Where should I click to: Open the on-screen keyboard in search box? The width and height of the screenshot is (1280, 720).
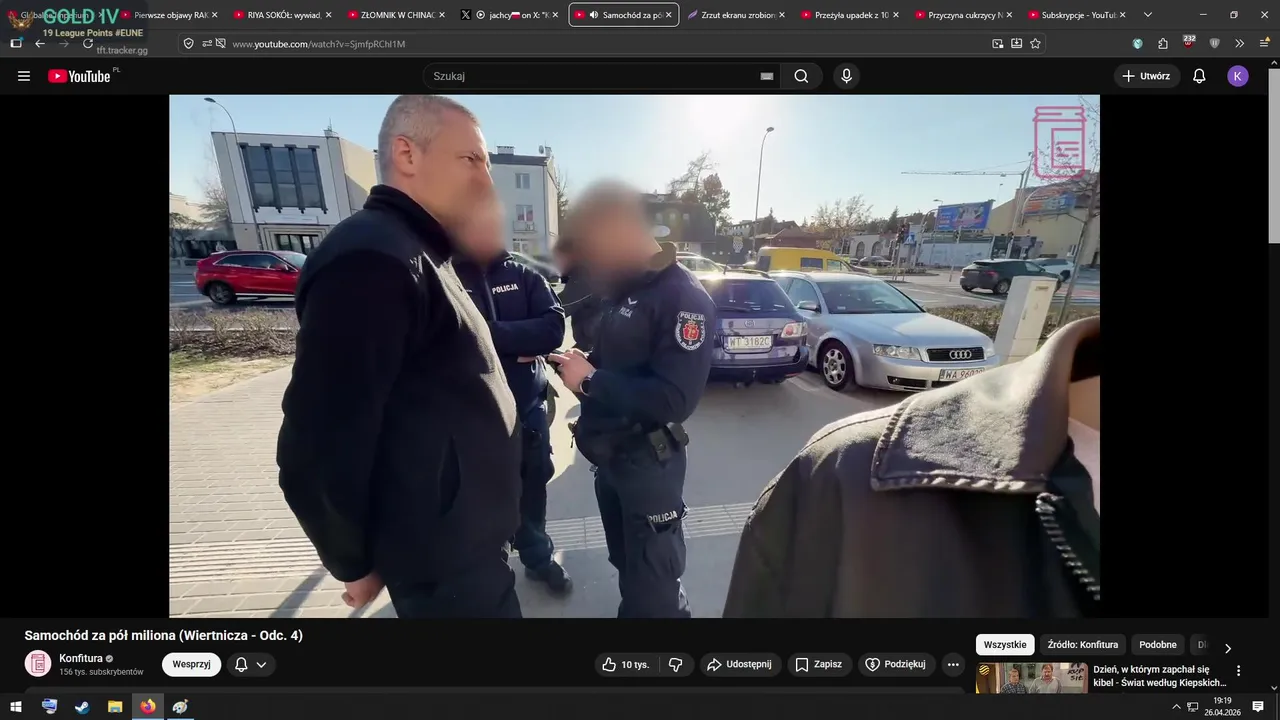click(766, 76)
